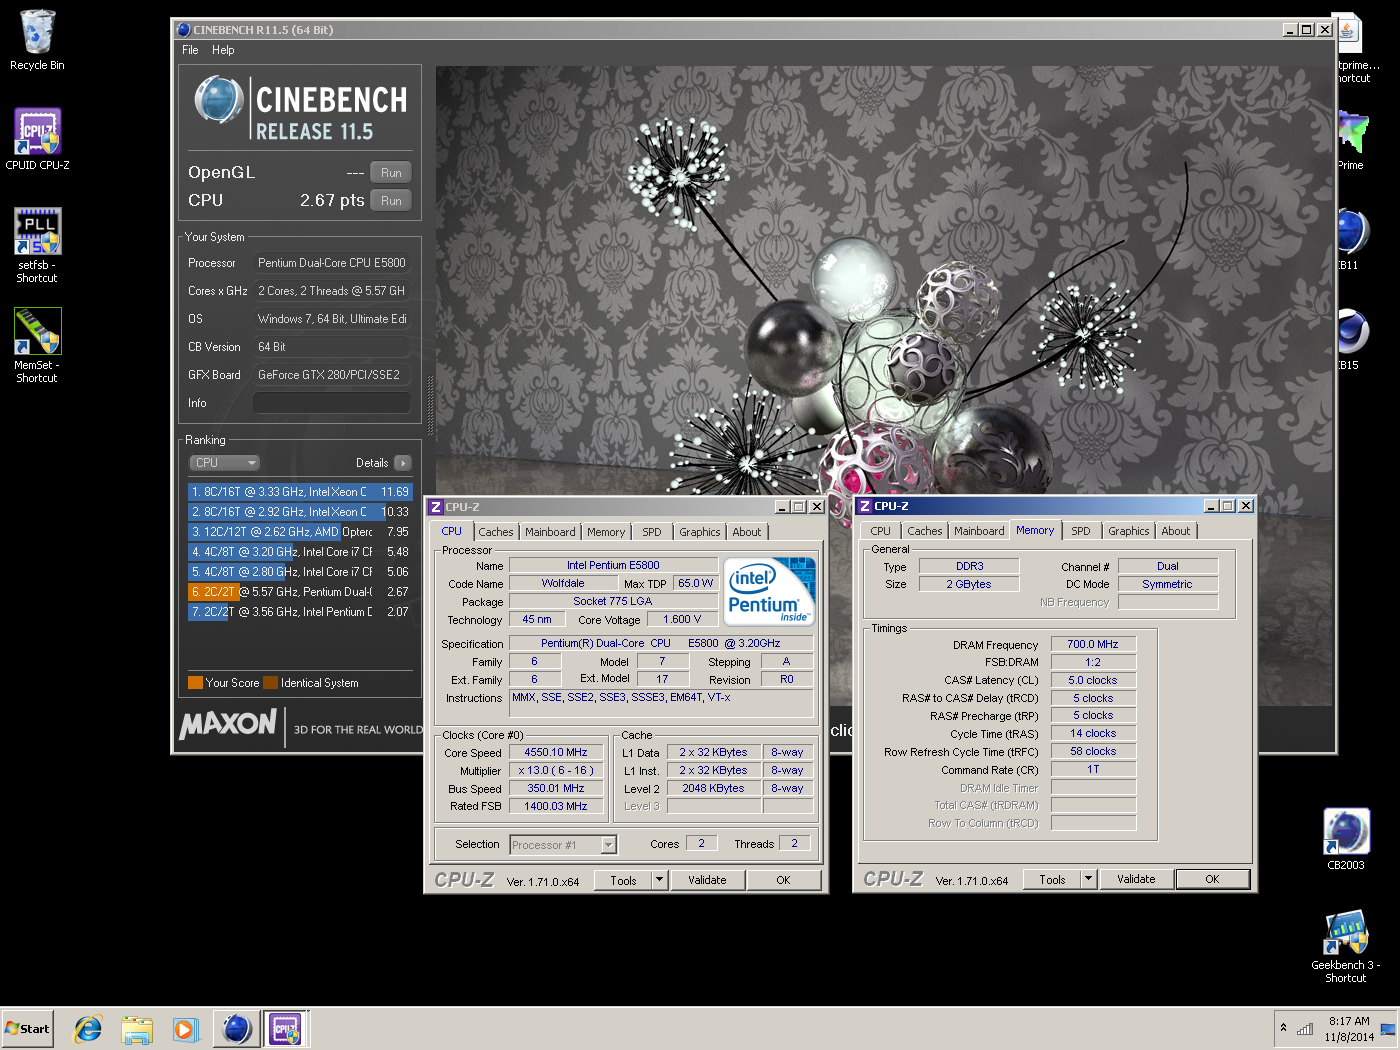Click the Start button
The width and height of the screenshot is (1400, 1050).
[x=27, y=1029]
